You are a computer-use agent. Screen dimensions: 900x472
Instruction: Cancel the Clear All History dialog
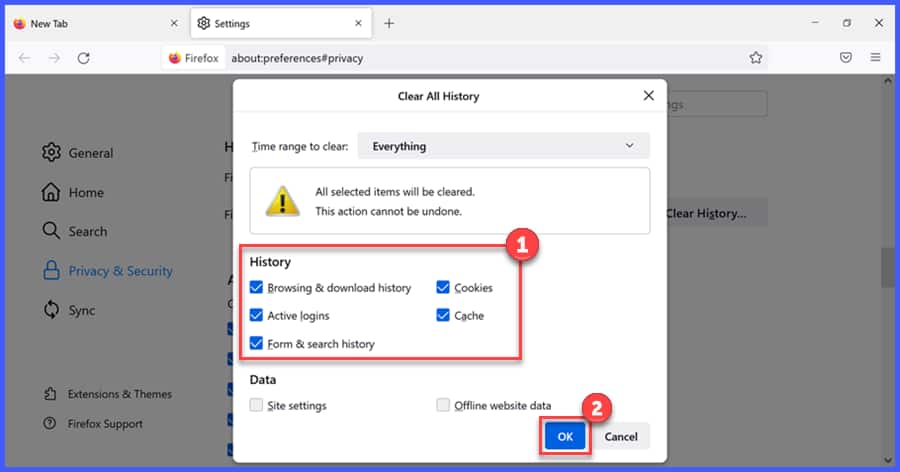point(621,437)
